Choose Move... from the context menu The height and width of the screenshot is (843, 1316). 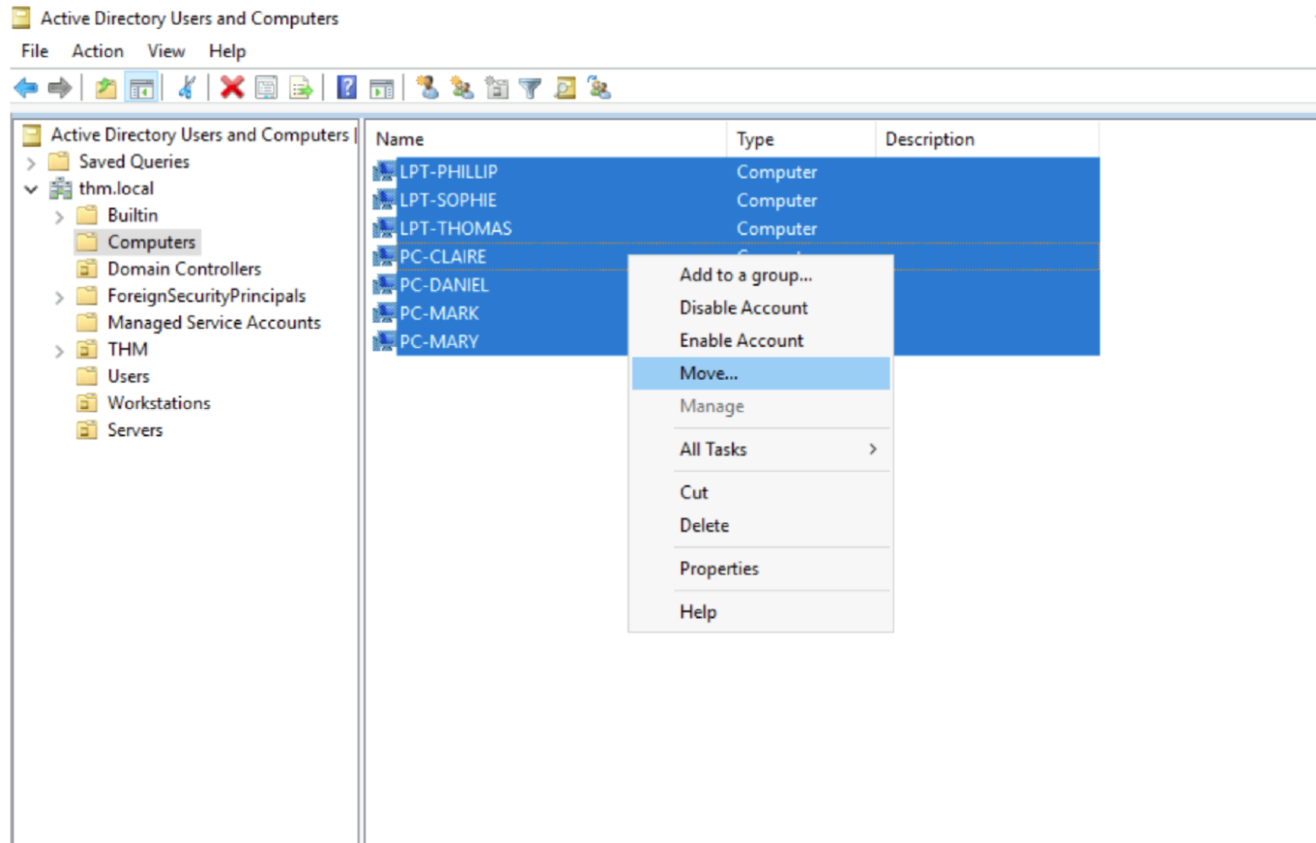tap(760, 373)
